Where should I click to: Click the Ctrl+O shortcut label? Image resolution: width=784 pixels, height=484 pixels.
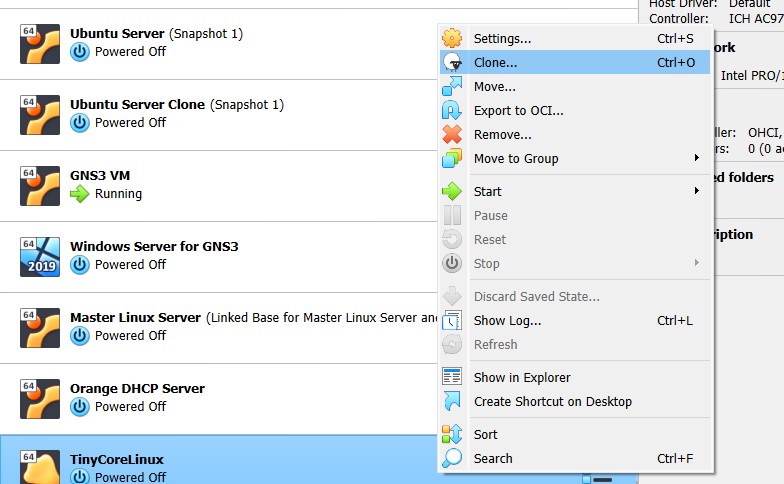click(676, 62)
